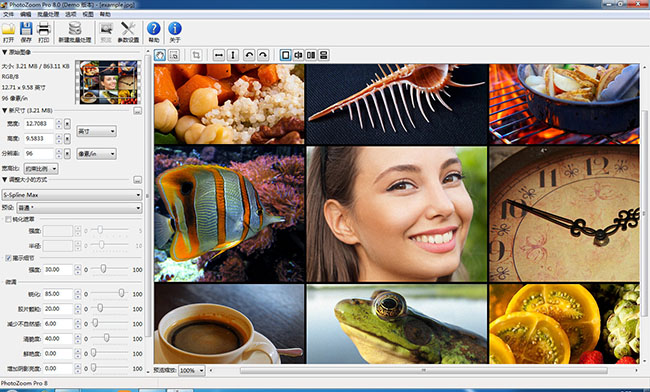Screen dimensions: 650x392
Task: Adjust the sharpness slider at 85.00
Action: pos(121,293)
